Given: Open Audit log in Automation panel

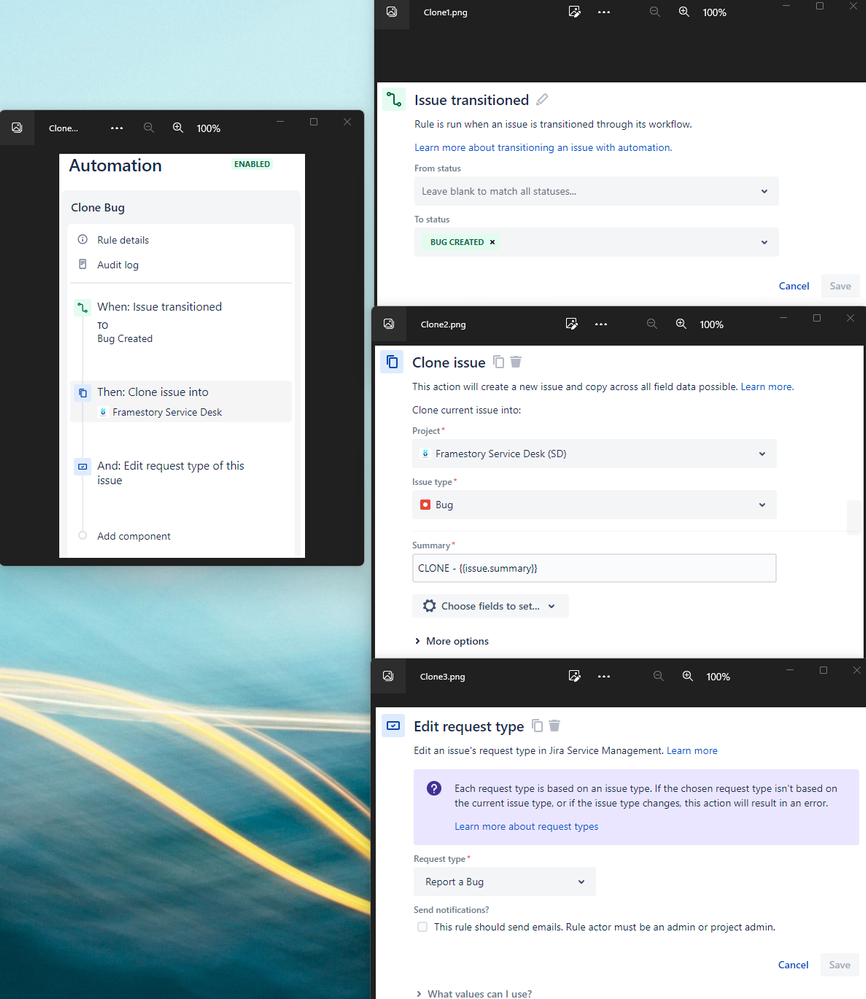Looking at the screenshot, I should click(x=117, y=265).
